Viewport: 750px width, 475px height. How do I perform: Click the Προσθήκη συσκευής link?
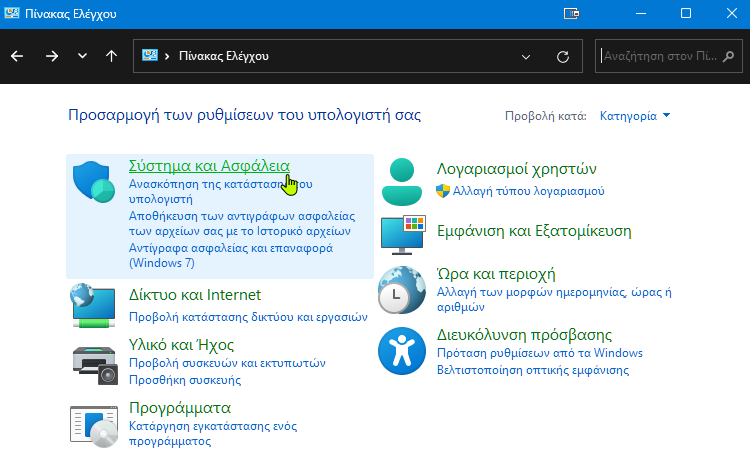[185, 380]
